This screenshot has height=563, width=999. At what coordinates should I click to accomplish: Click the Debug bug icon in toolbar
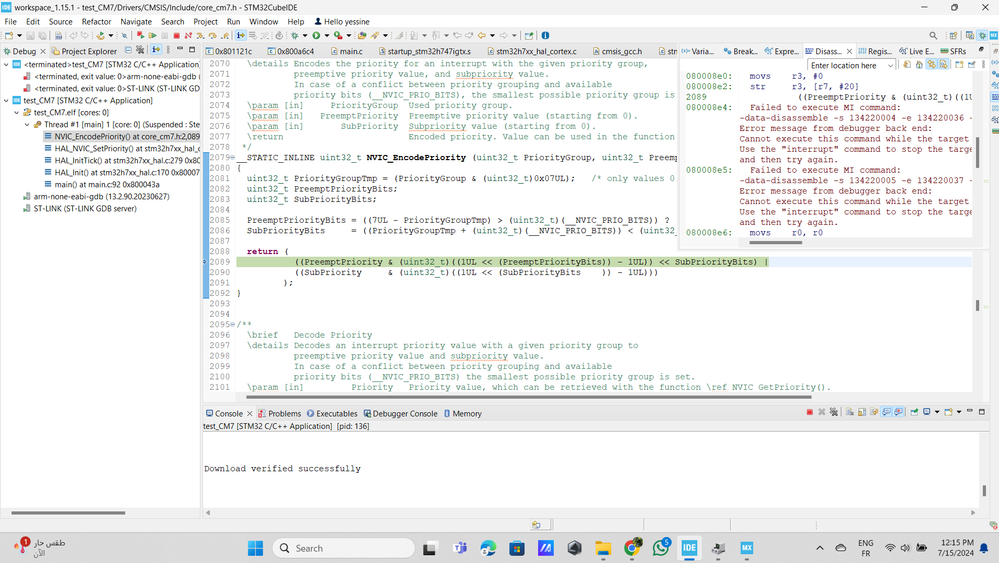(x=294, y=36)
